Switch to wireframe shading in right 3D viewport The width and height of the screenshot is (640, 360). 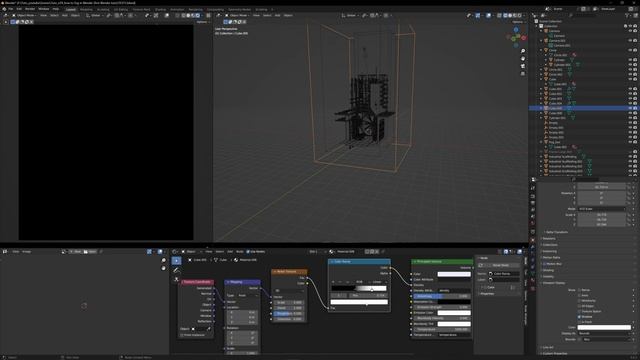tap(505, 16)
